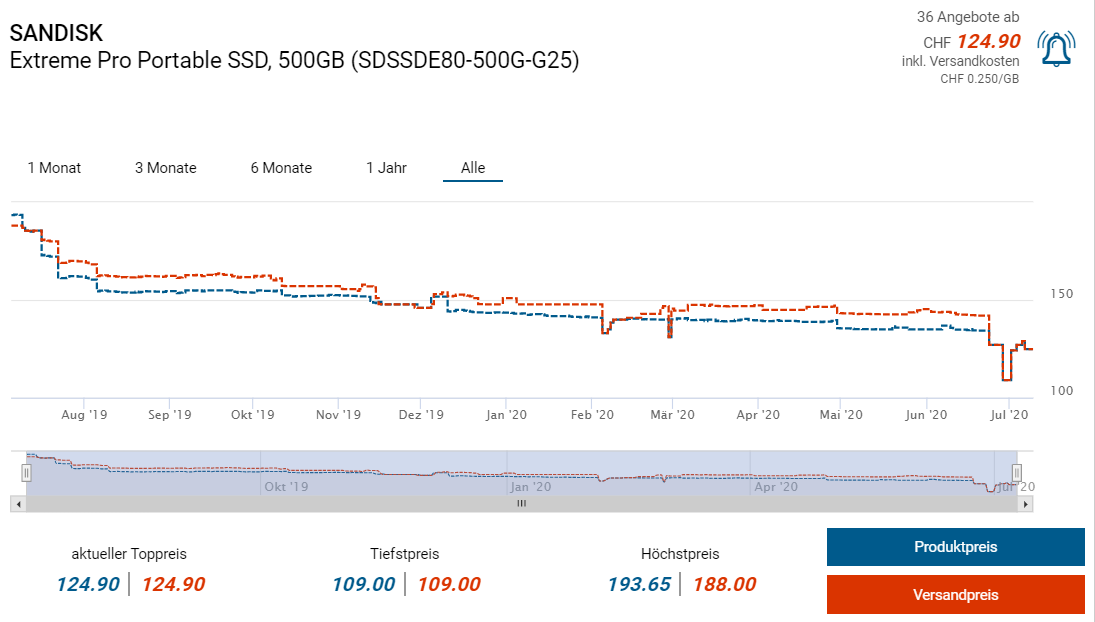Click the navigator right range handle
Image resolution: width=1095 pixels, height=622 pixels.
pos(1017,473)
